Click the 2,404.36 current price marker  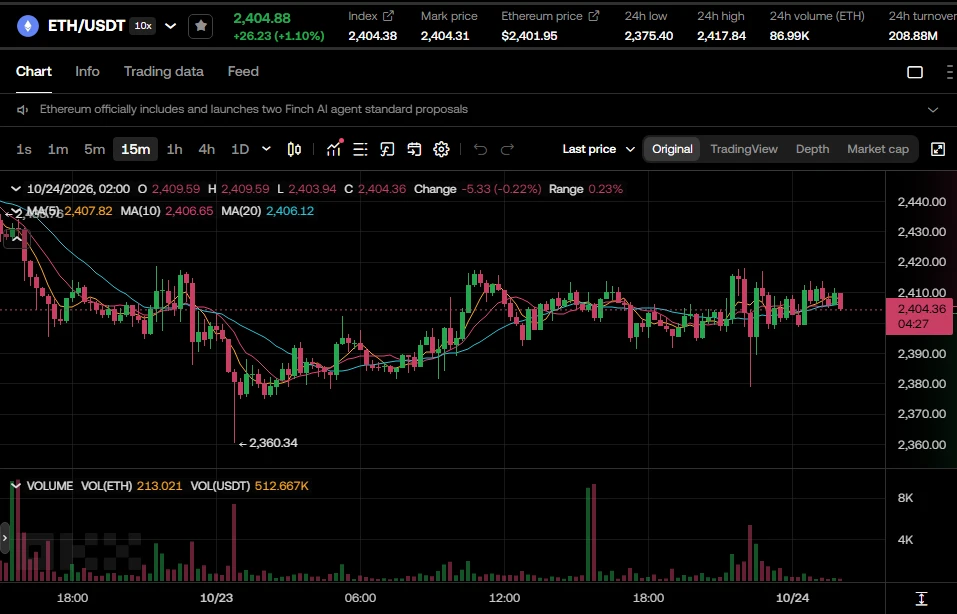[x=919, y=316]
